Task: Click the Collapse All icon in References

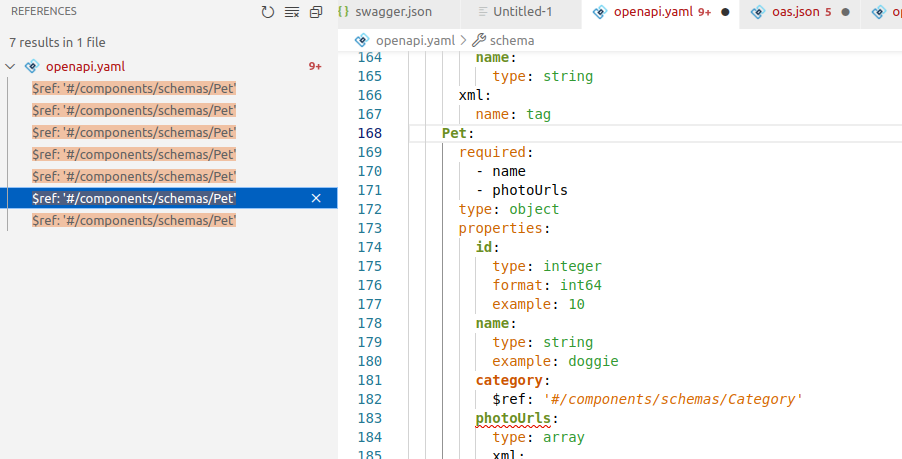Action: [x=316, y=12]
